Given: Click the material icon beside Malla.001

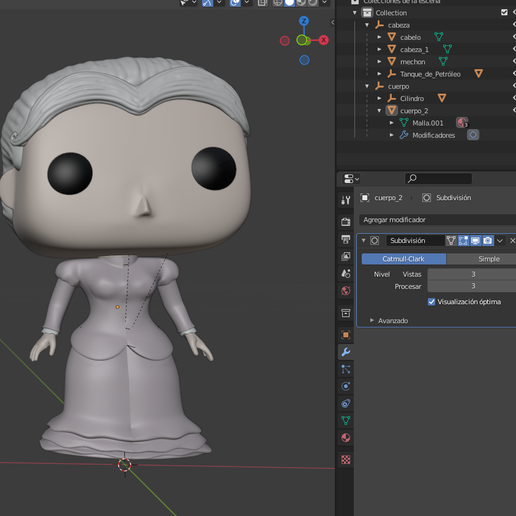Looking at the screenshot, I should click(462, 123).
